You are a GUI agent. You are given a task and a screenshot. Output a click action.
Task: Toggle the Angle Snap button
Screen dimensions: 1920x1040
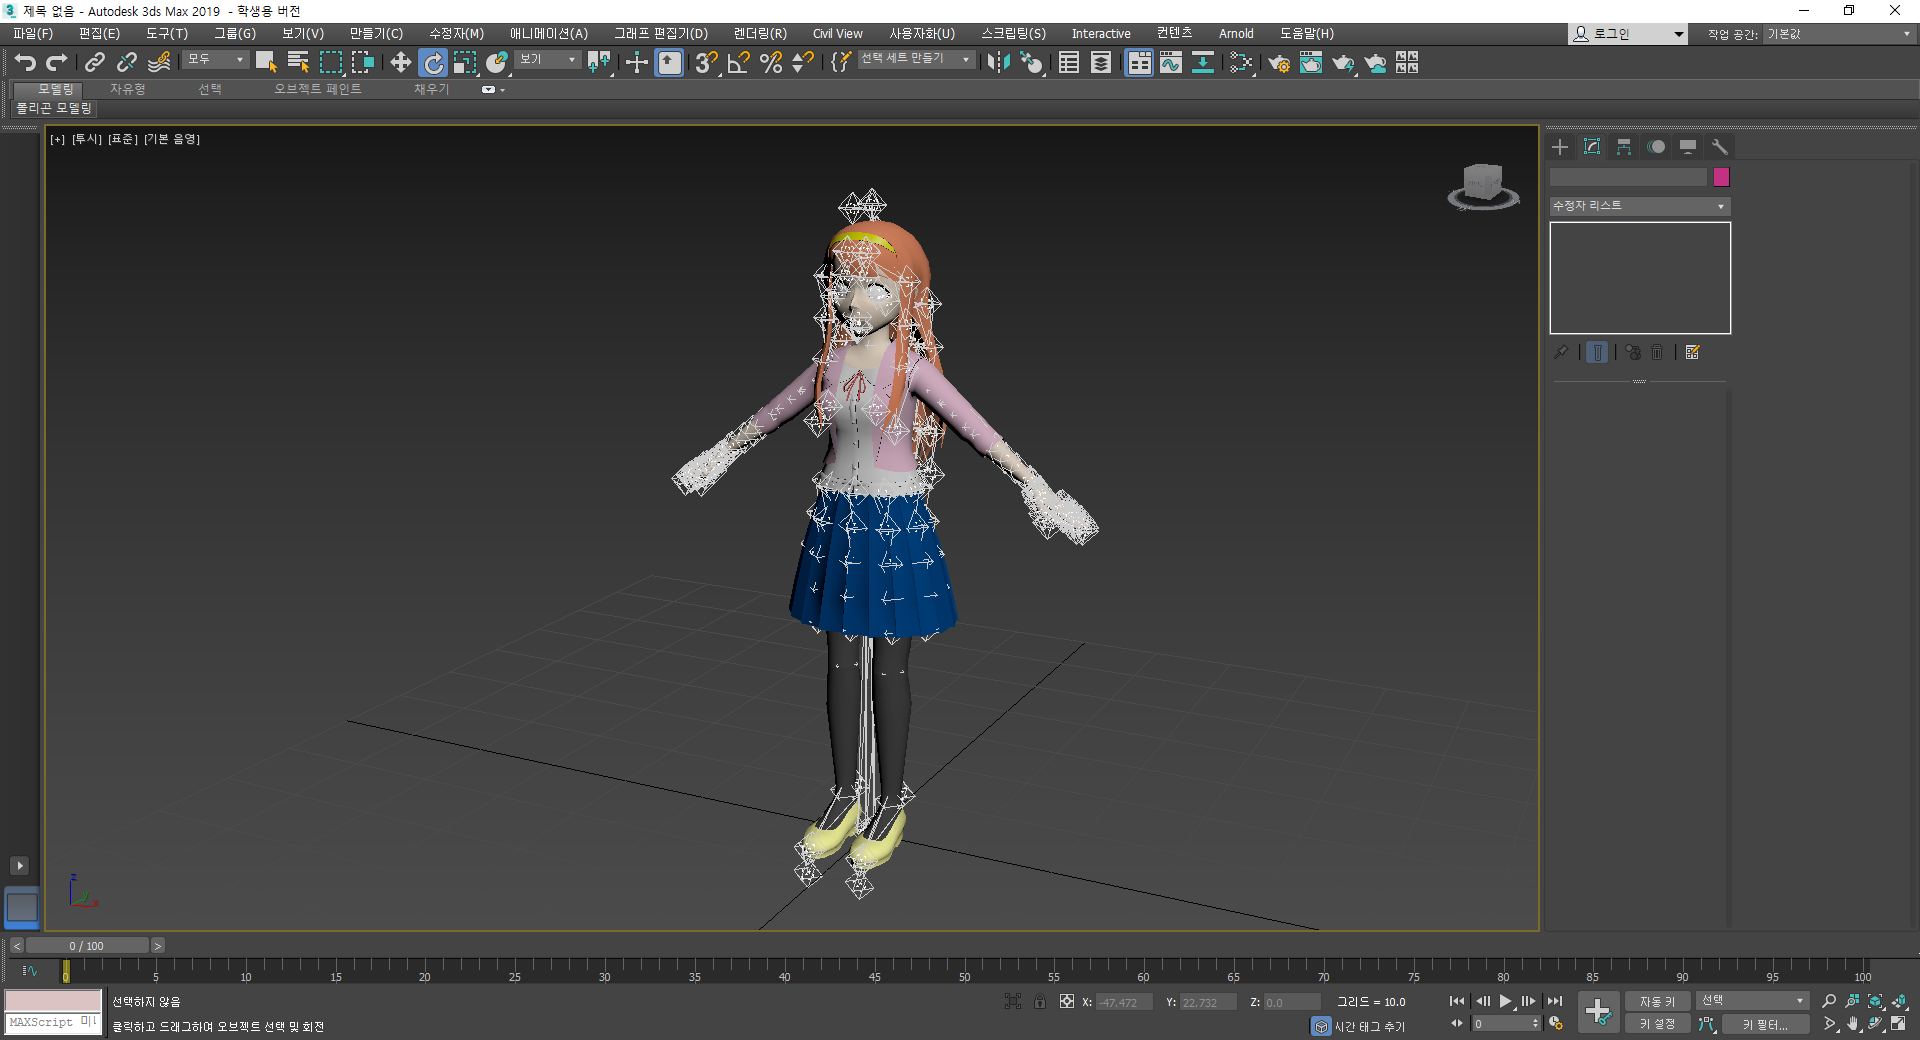click(738, 63)
